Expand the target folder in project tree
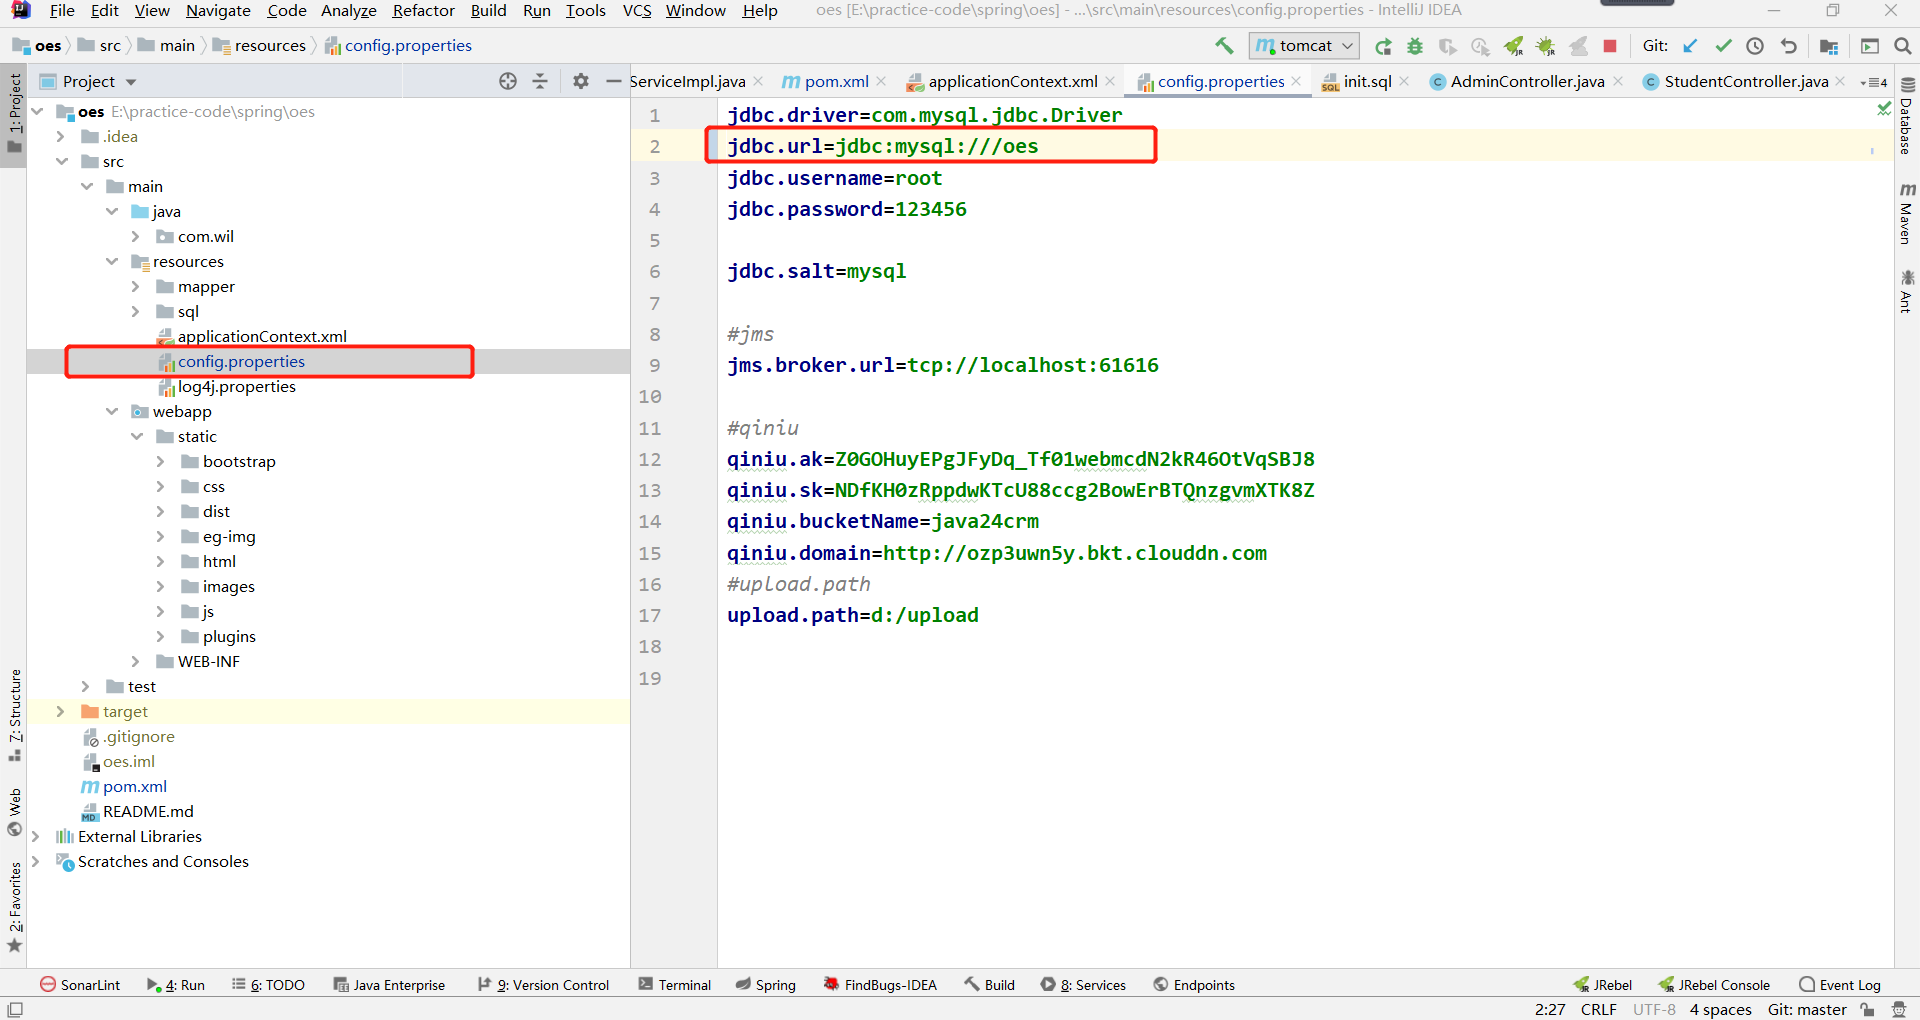 60,712
